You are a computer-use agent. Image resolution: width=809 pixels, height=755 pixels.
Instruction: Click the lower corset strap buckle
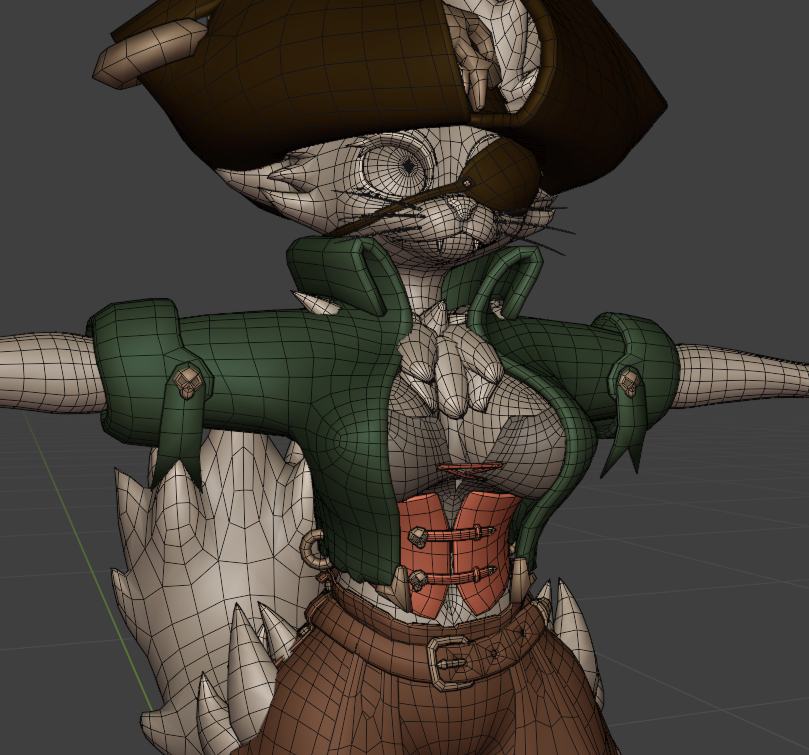click(x=417, y=581)
